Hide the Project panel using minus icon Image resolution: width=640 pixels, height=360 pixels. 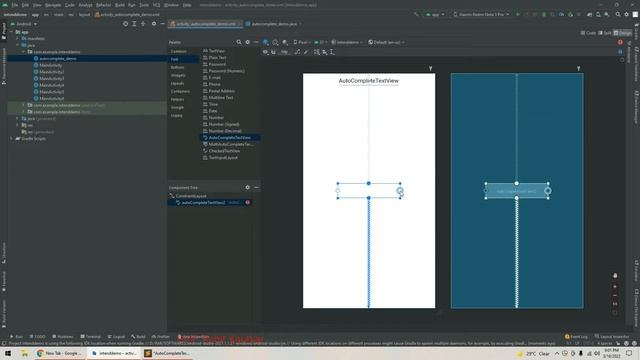click(162, 24)
